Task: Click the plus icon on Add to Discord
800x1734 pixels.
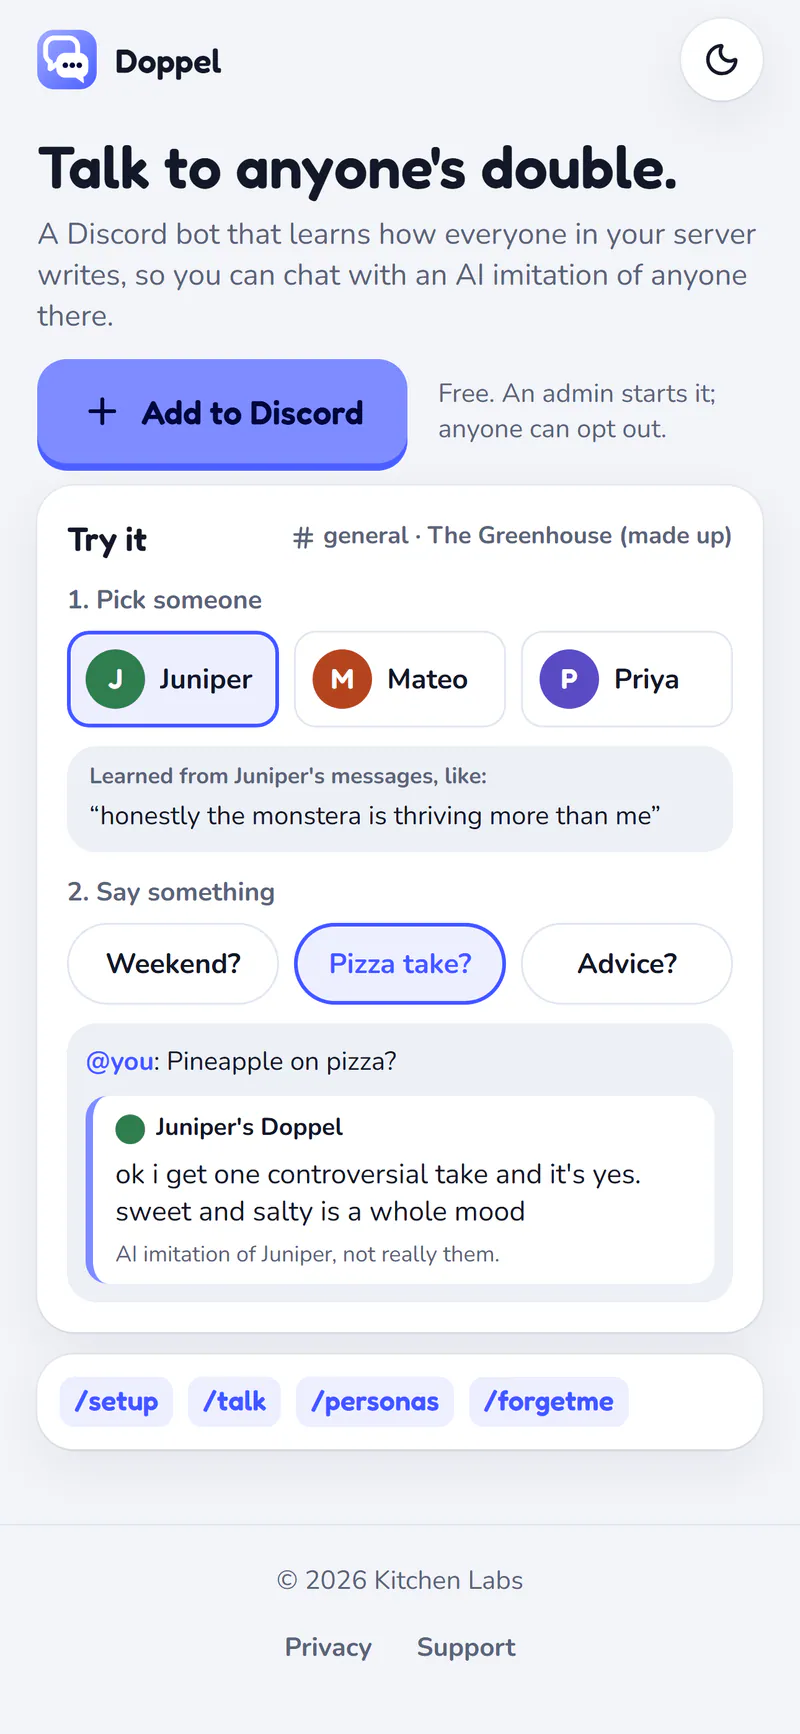Action: tap(102, 412)
